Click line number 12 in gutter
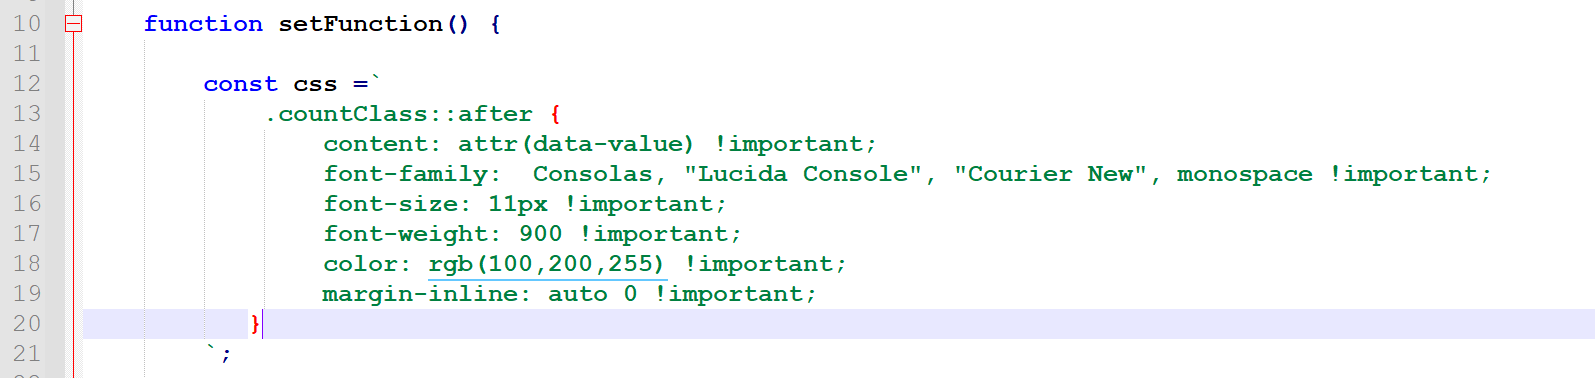 point(27,83)
